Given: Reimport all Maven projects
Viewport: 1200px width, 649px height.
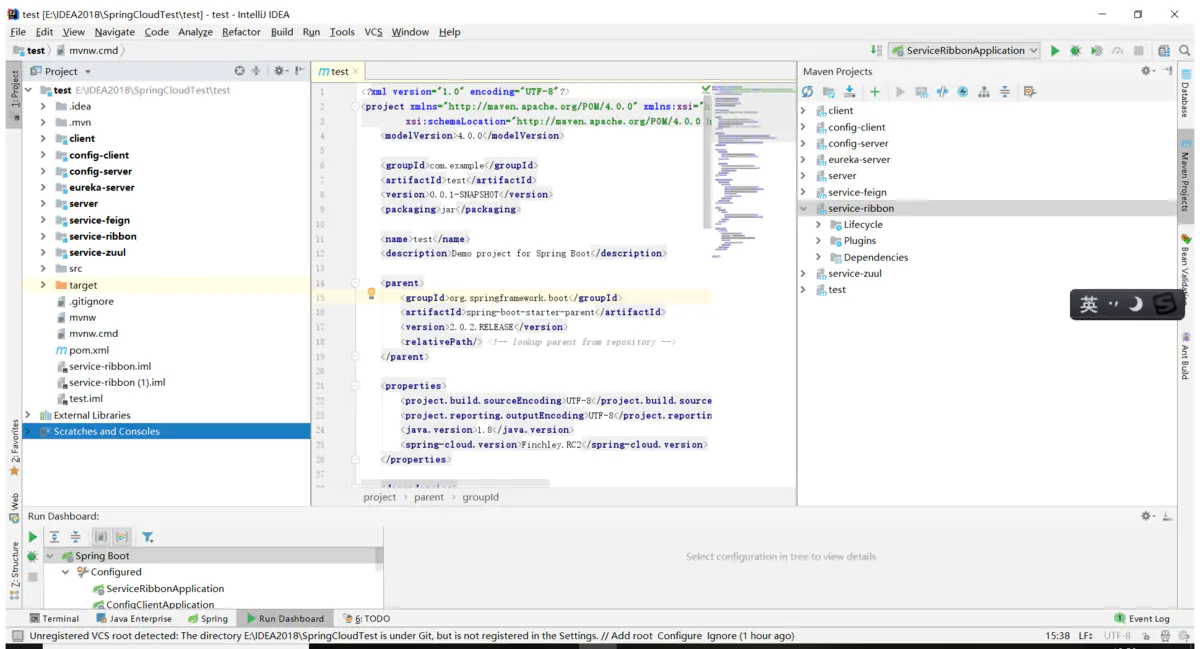Looking at the screenshot, I should 807,92.
